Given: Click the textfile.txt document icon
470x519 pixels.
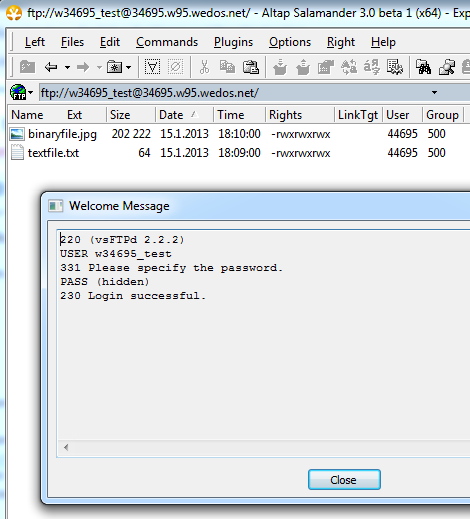Looking at the screenshot, I should coord(17,153).
